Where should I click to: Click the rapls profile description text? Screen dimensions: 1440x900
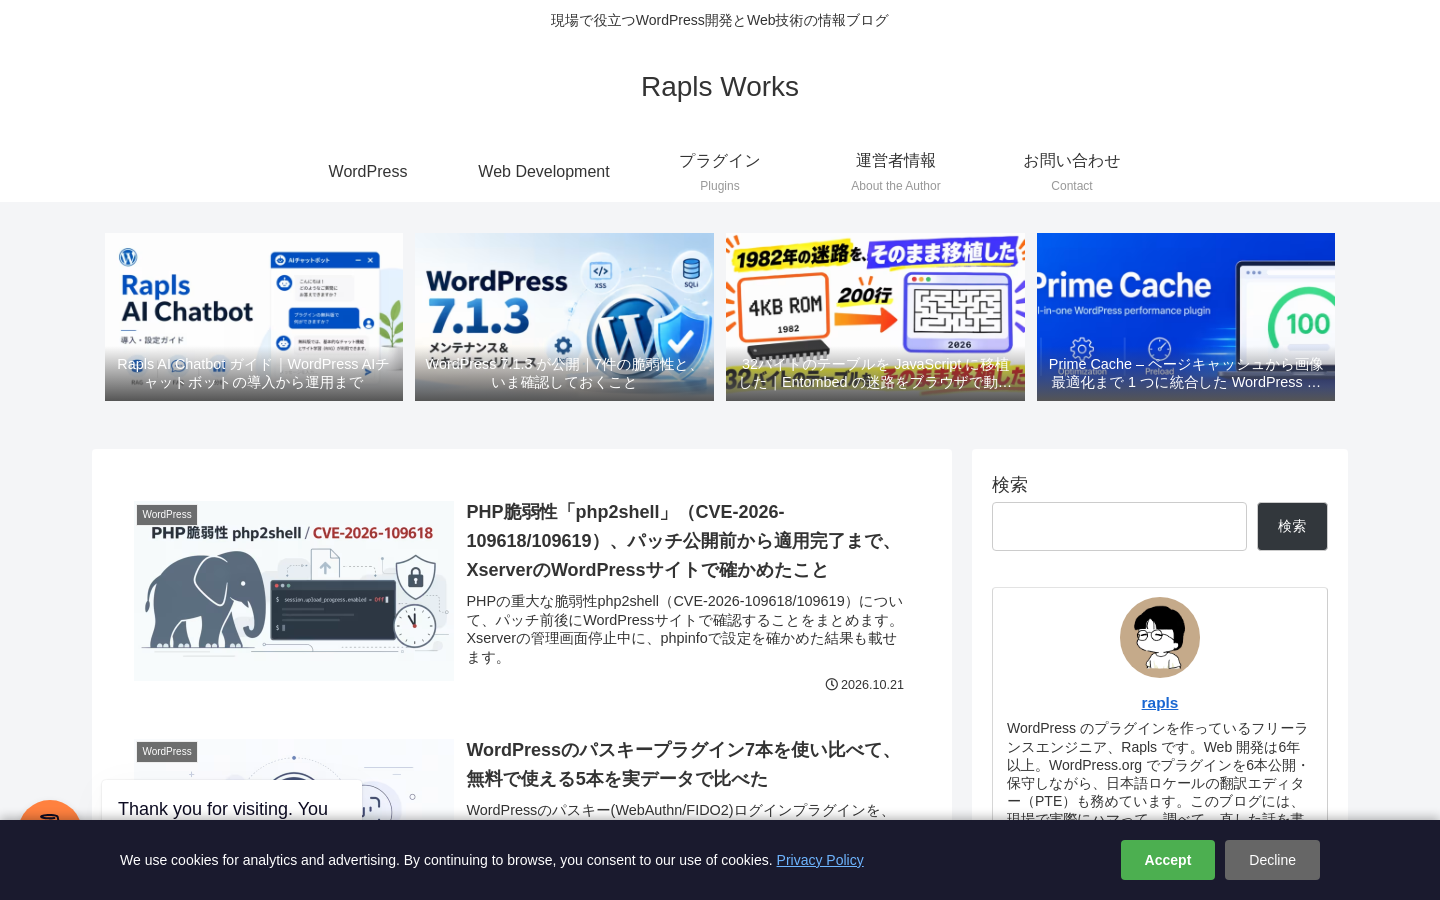1160,770
